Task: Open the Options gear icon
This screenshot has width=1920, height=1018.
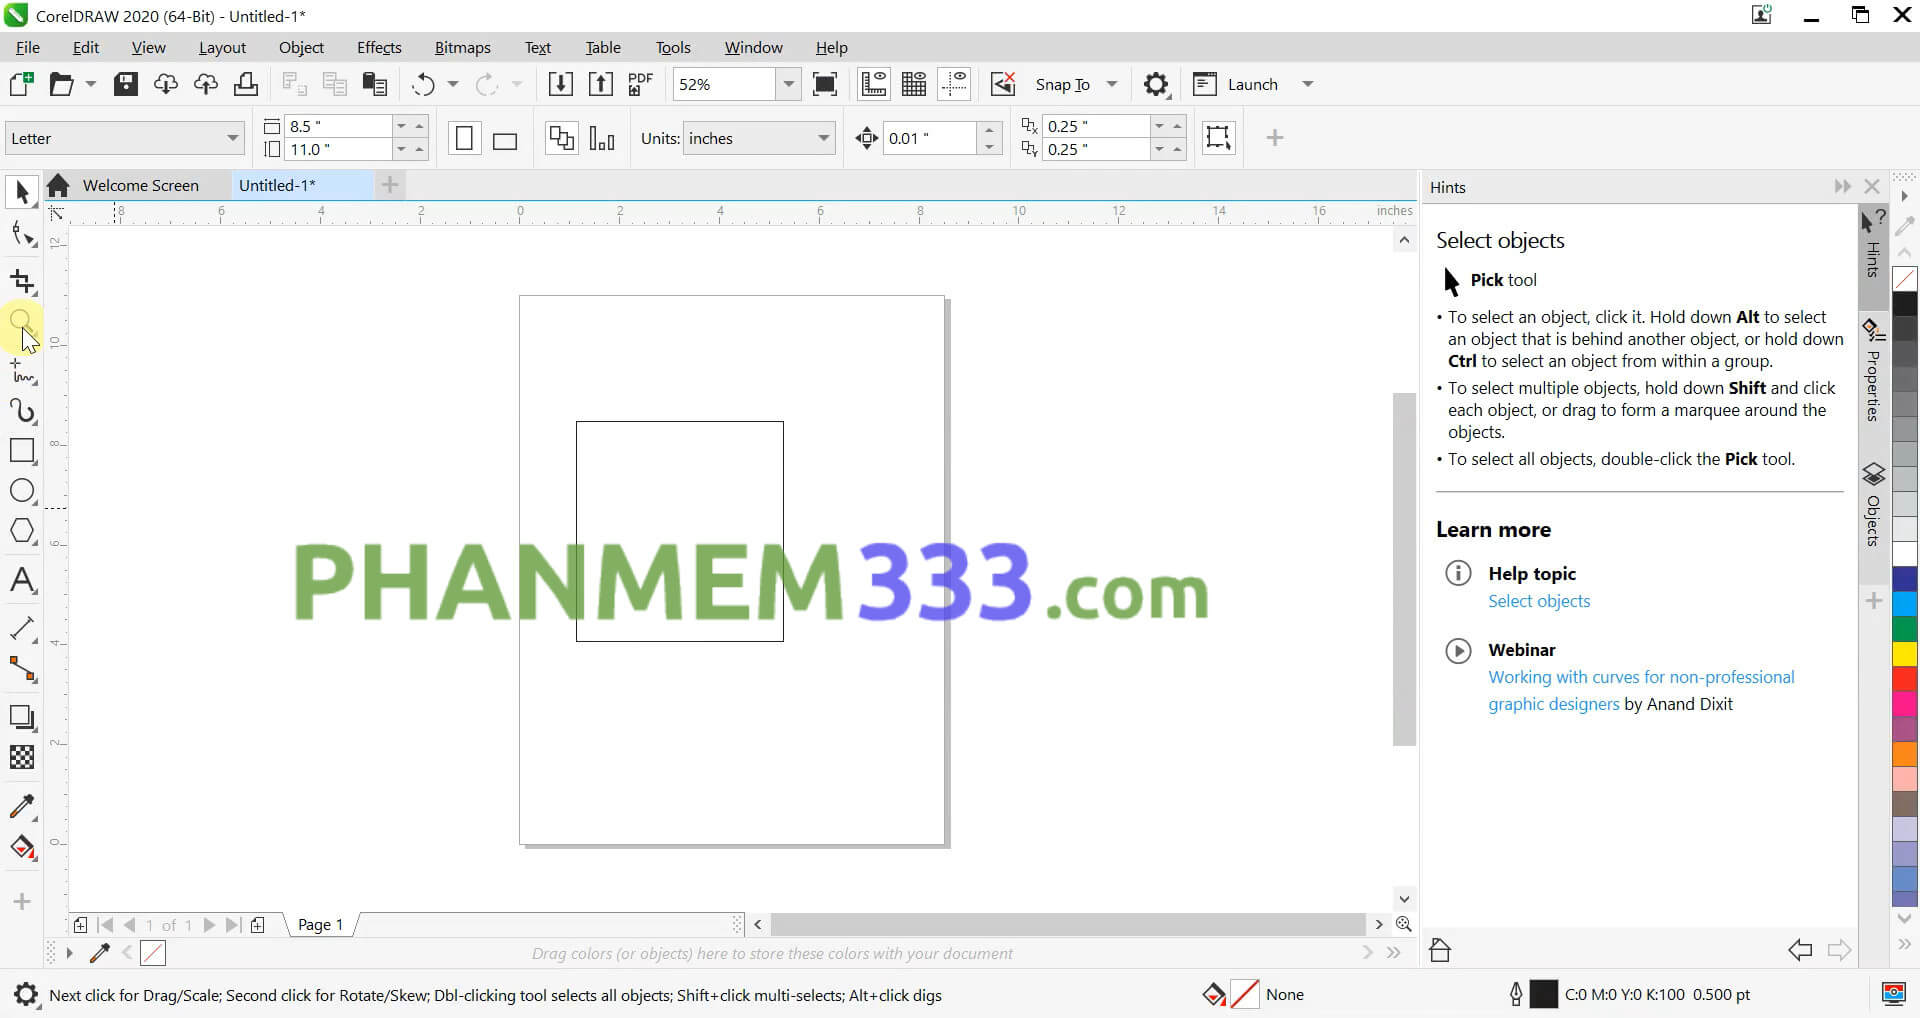Action: pyautogui.click(x=1156, y=84)
